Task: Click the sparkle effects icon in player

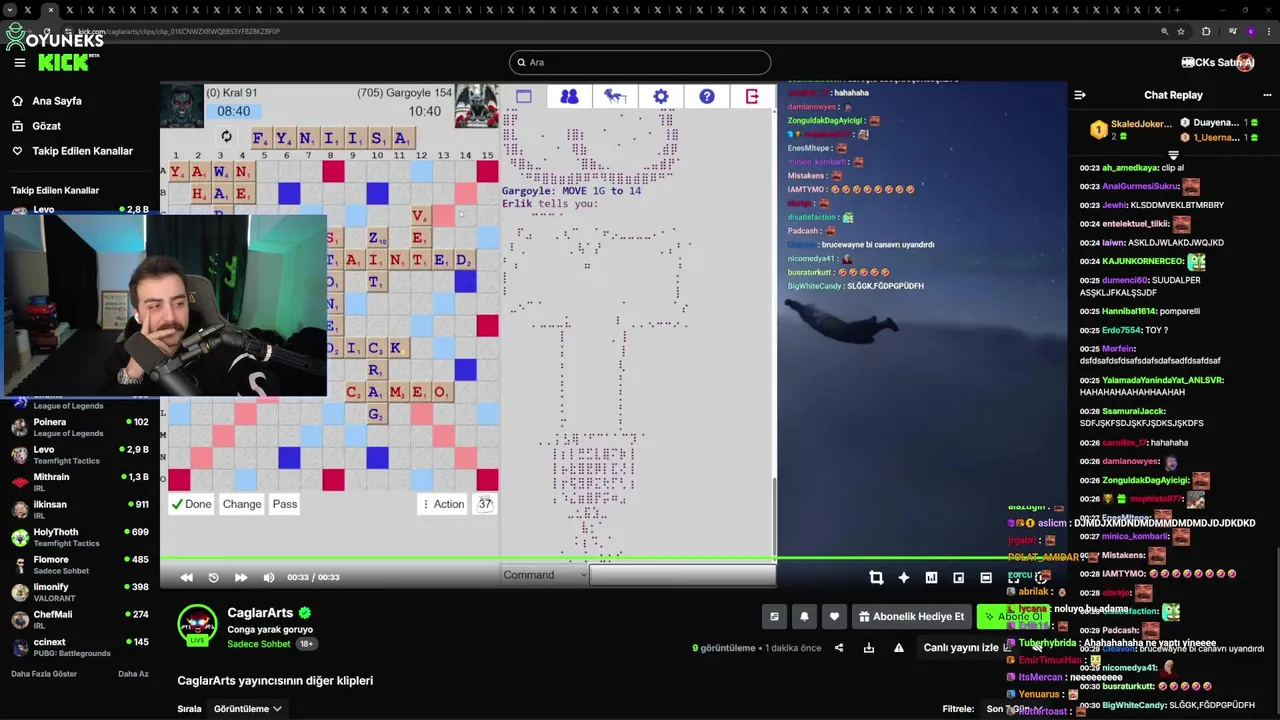Action: click(x=903, y=577)
